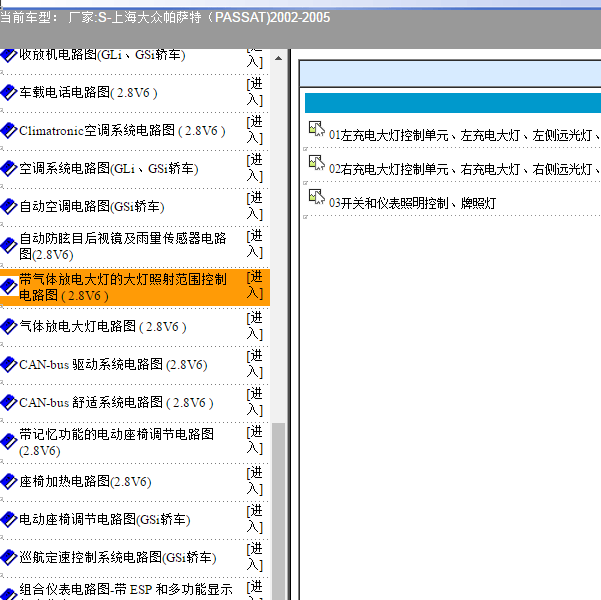Select 收放机电路图(GLi、GSi轿车)
Screen dimensions: 601x600
pos(102,55)
